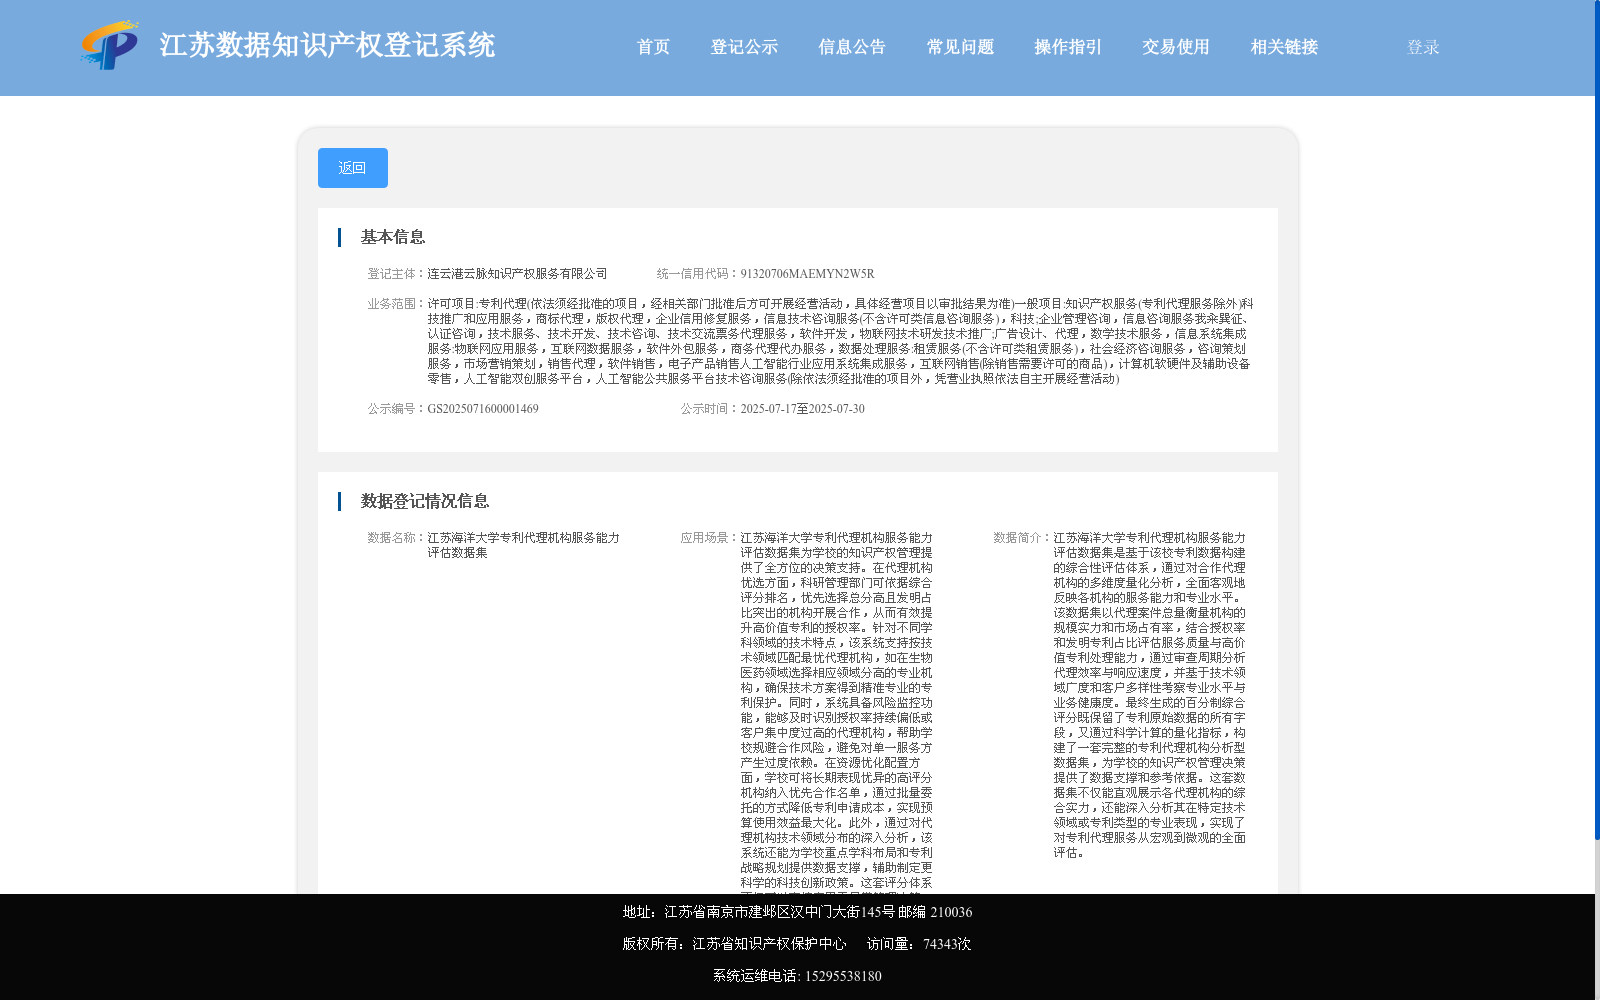Select notice number GS2025071600001469
Screen dimensions: 1600x1000
point(483,409)
